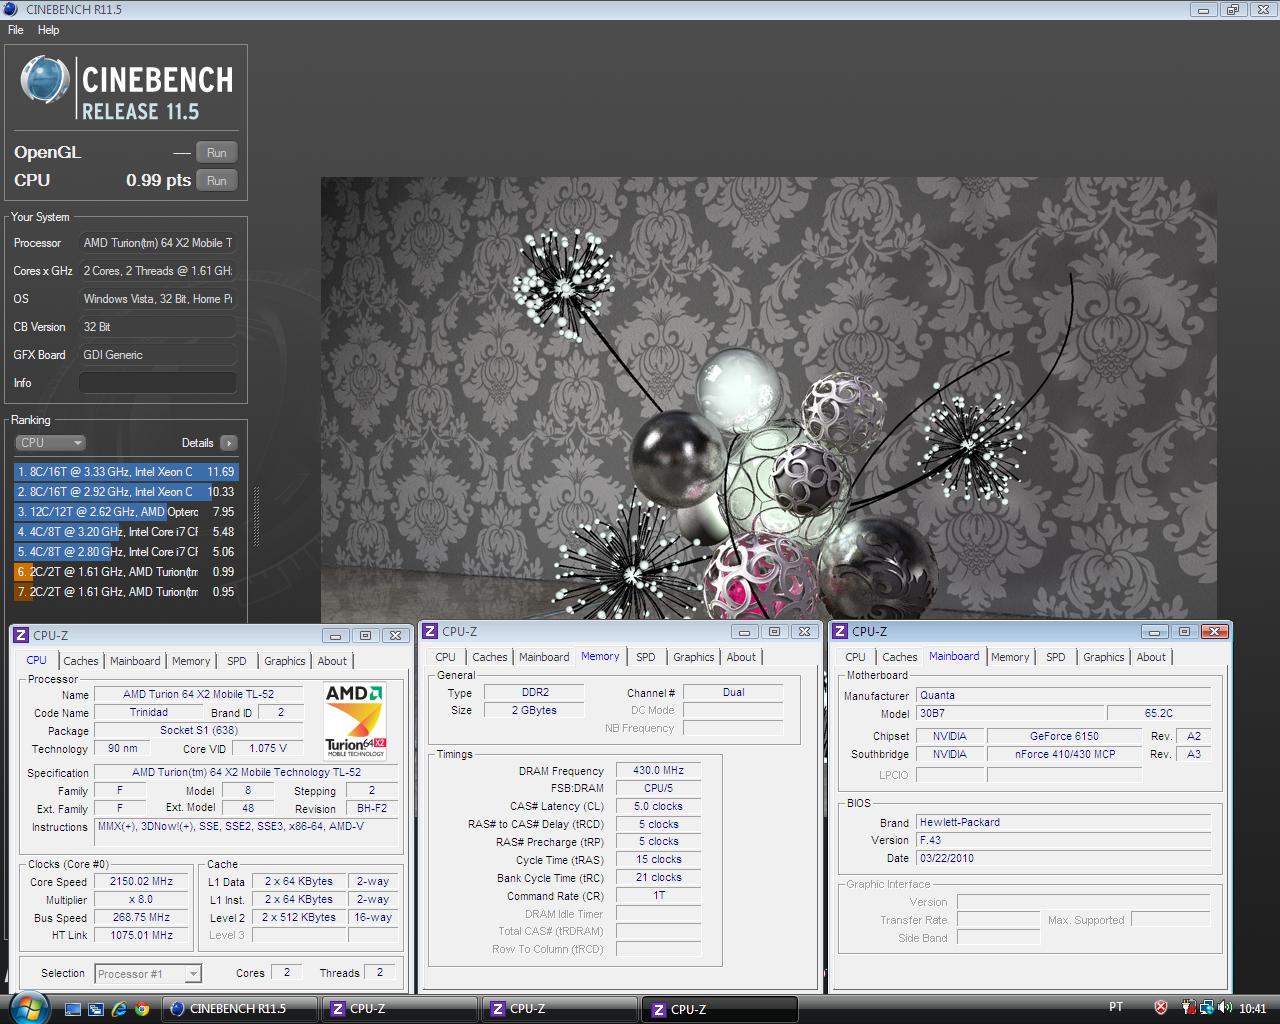Select Graphics tab in the Mainboard CPU-Z window
The image size is (1280, 1024).
point(1104,657)
